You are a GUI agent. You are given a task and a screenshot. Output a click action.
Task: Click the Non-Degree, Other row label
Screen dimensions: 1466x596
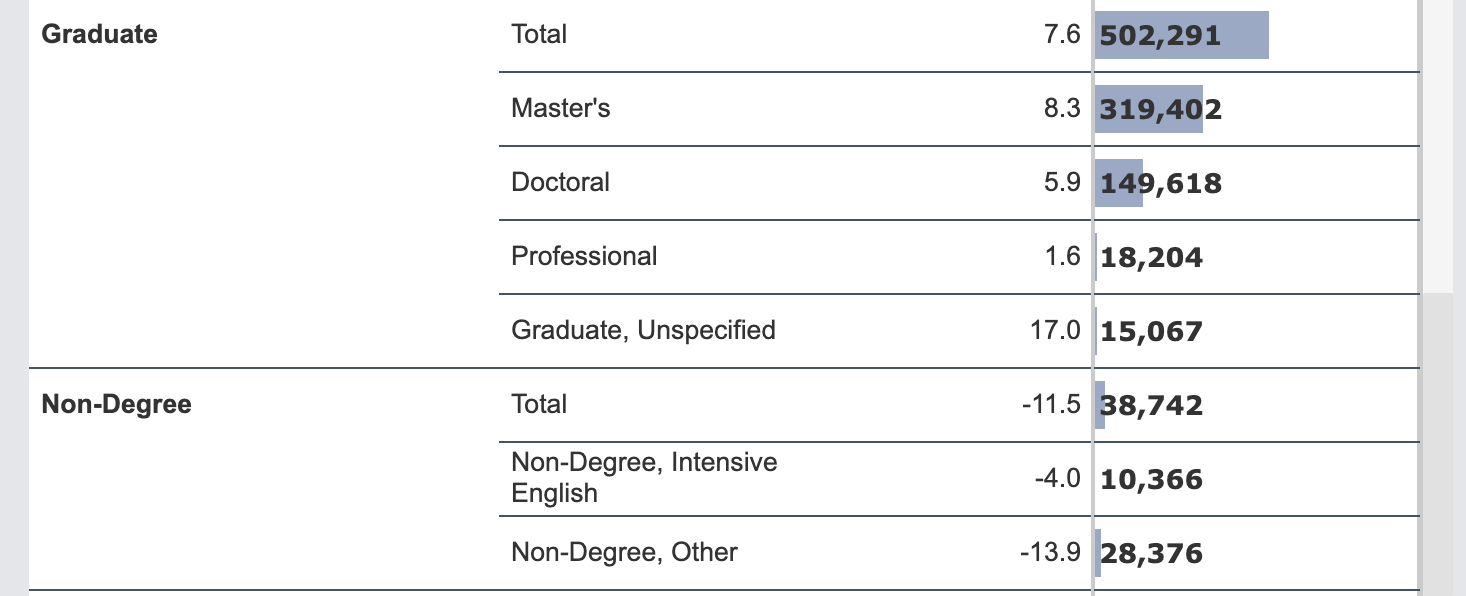(624, 552)
